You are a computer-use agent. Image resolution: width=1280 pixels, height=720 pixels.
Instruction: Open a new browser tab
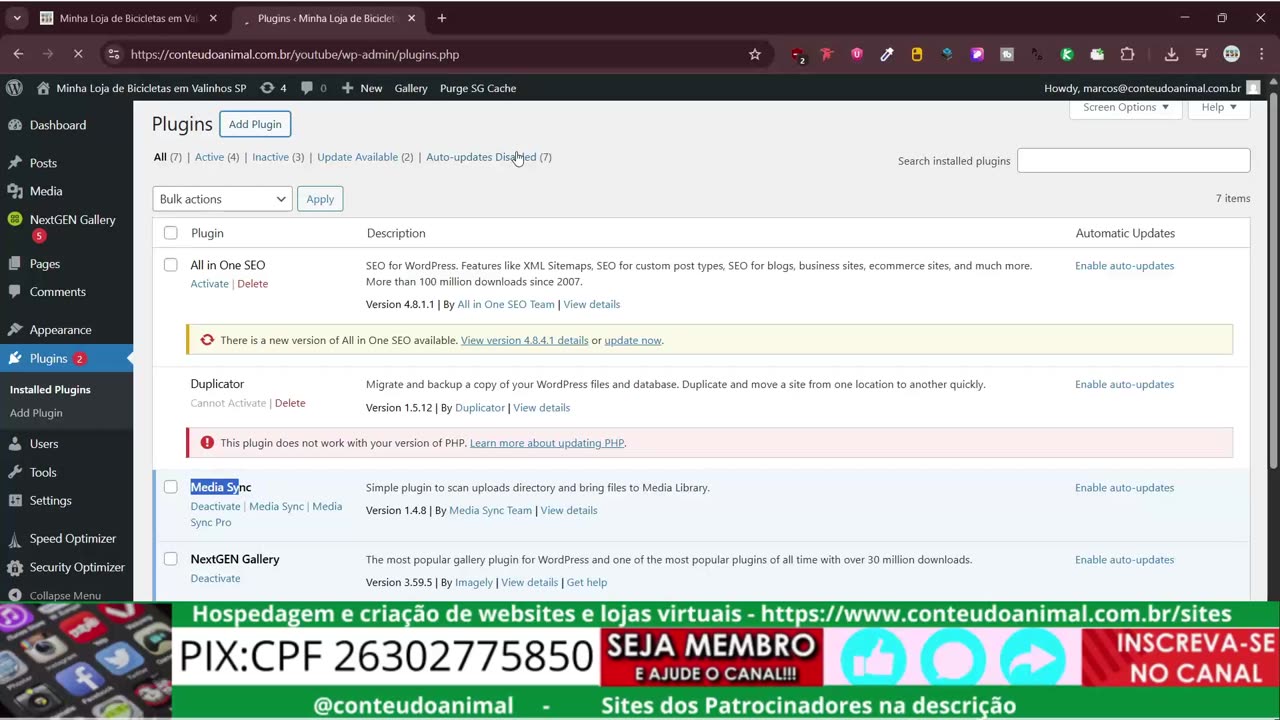[442, 18]
